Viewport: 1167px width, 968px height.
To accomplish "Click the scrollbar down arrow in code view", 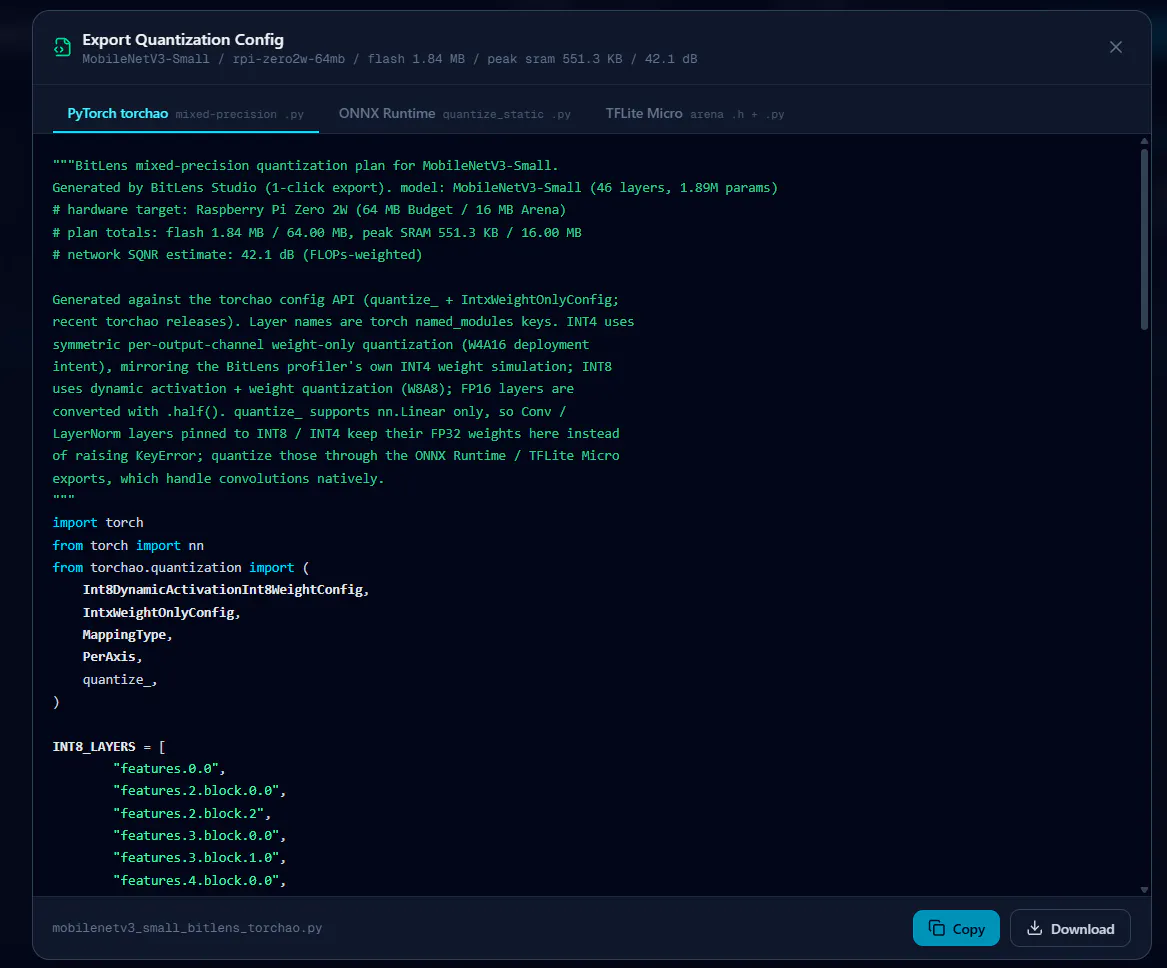I will click(1145, 890).
